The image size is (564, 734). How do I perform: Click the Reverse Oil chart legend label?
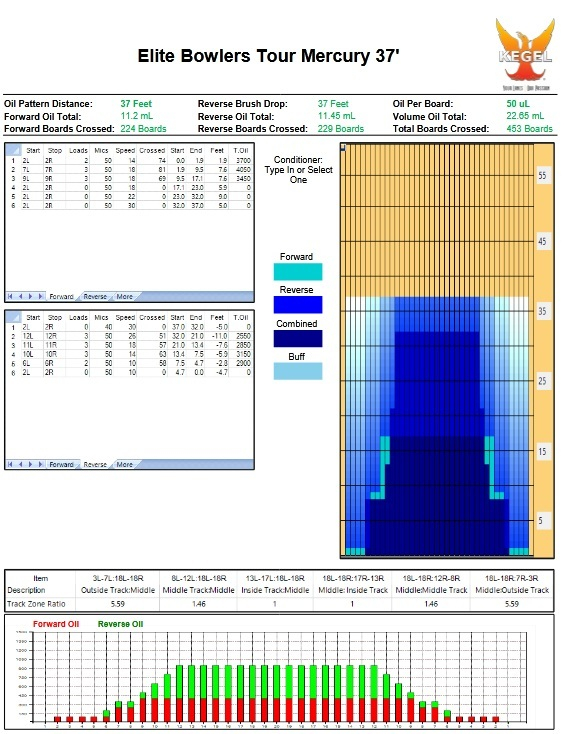pos(120,624)
